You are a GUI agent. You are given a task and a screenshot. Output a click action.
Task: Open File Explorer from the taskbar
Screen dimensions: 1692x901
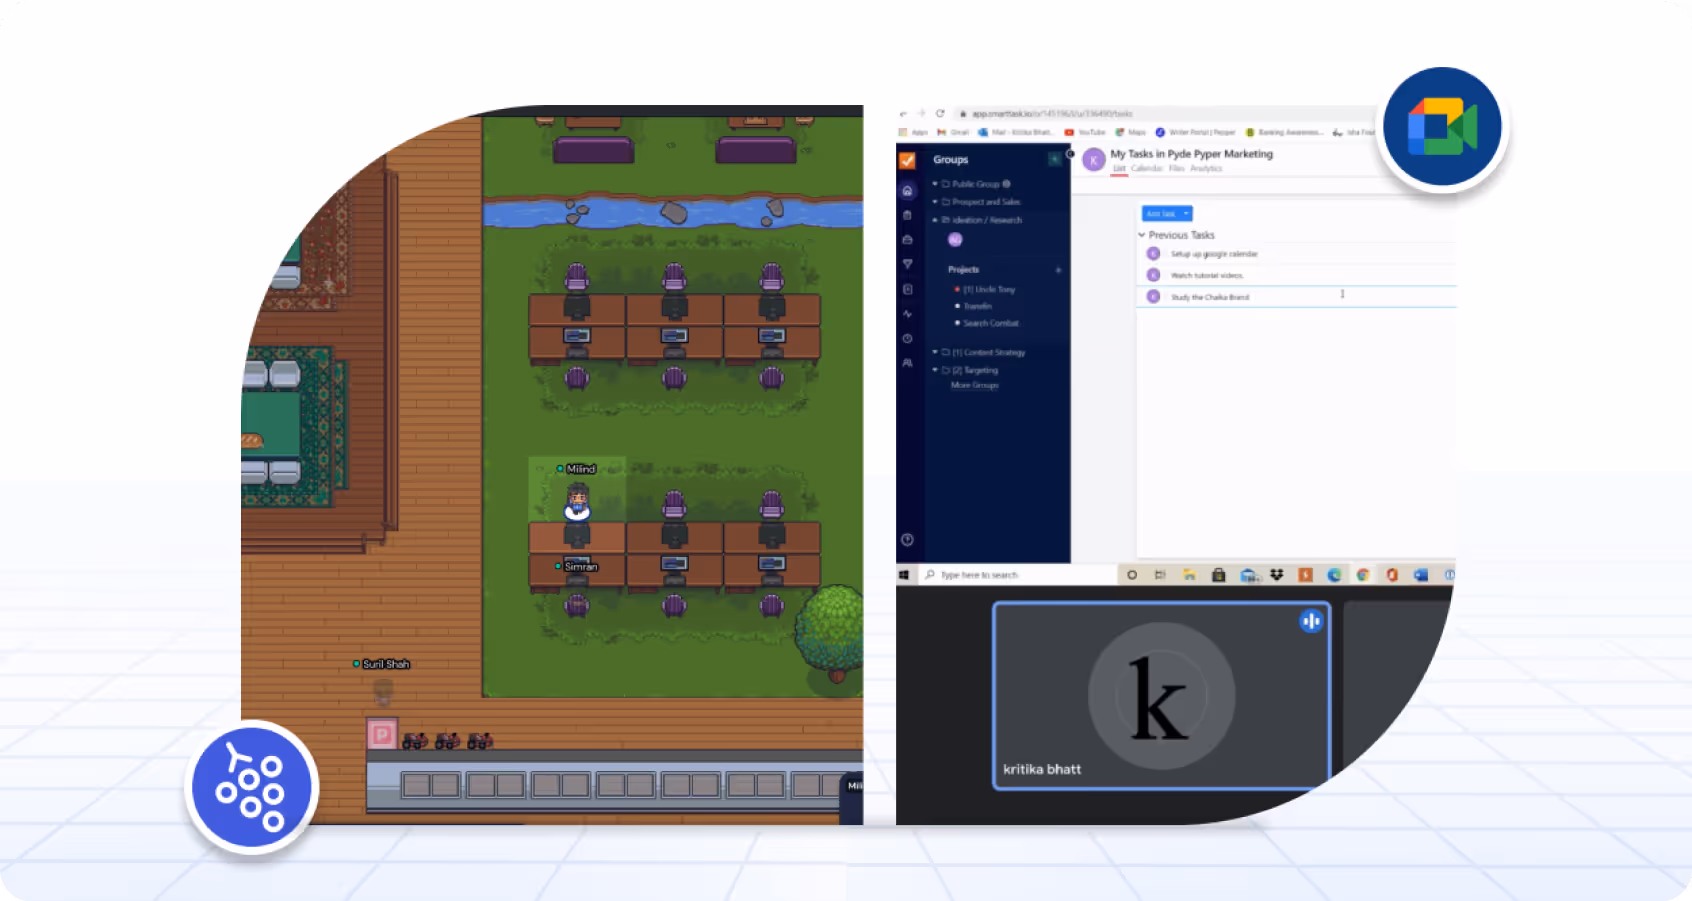(x=1189, y=575)
